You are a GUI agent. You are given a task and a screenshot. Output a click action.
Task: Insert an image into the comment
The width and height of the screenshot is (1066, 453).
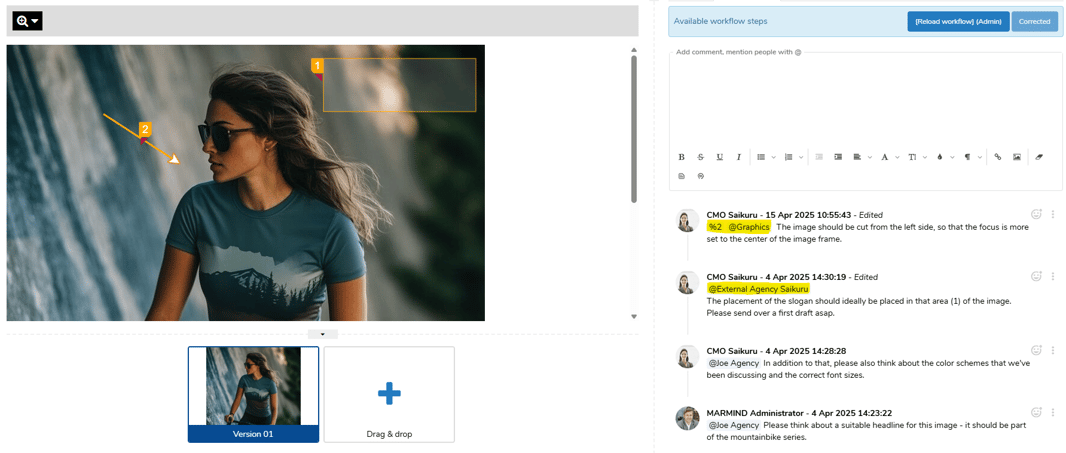1017,157
